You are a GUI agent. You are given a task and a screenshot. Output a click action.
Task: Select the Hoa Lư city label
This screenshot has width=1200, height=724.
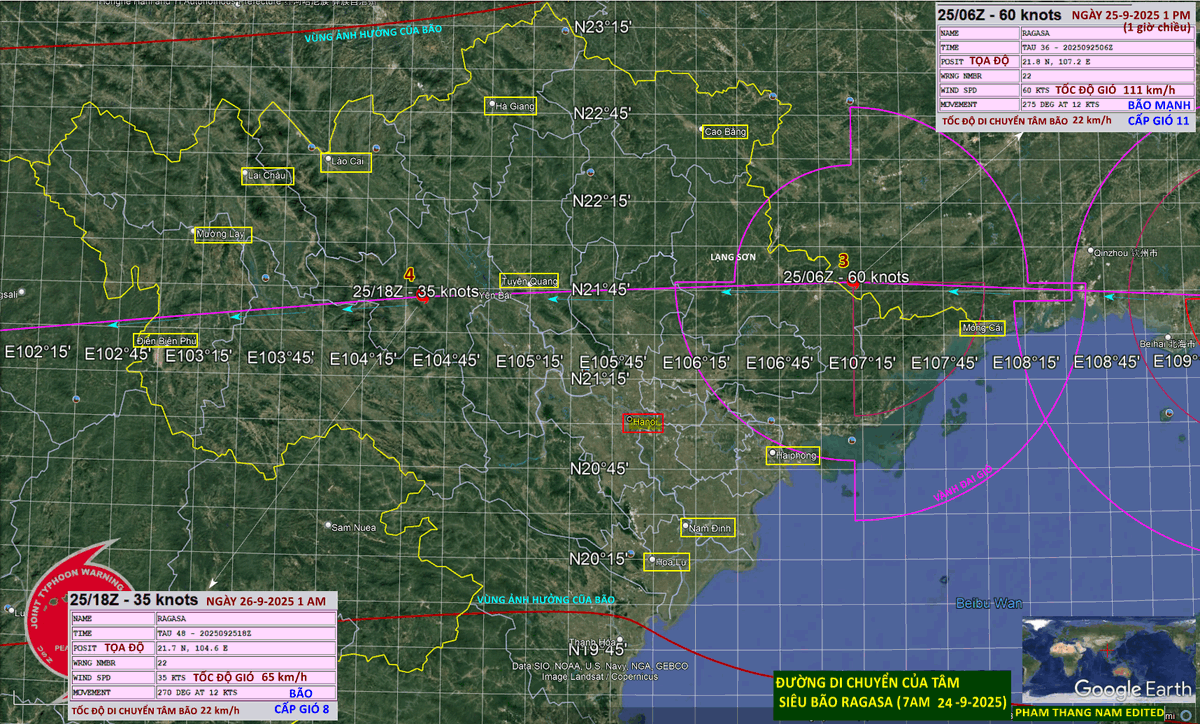(666, 562)
